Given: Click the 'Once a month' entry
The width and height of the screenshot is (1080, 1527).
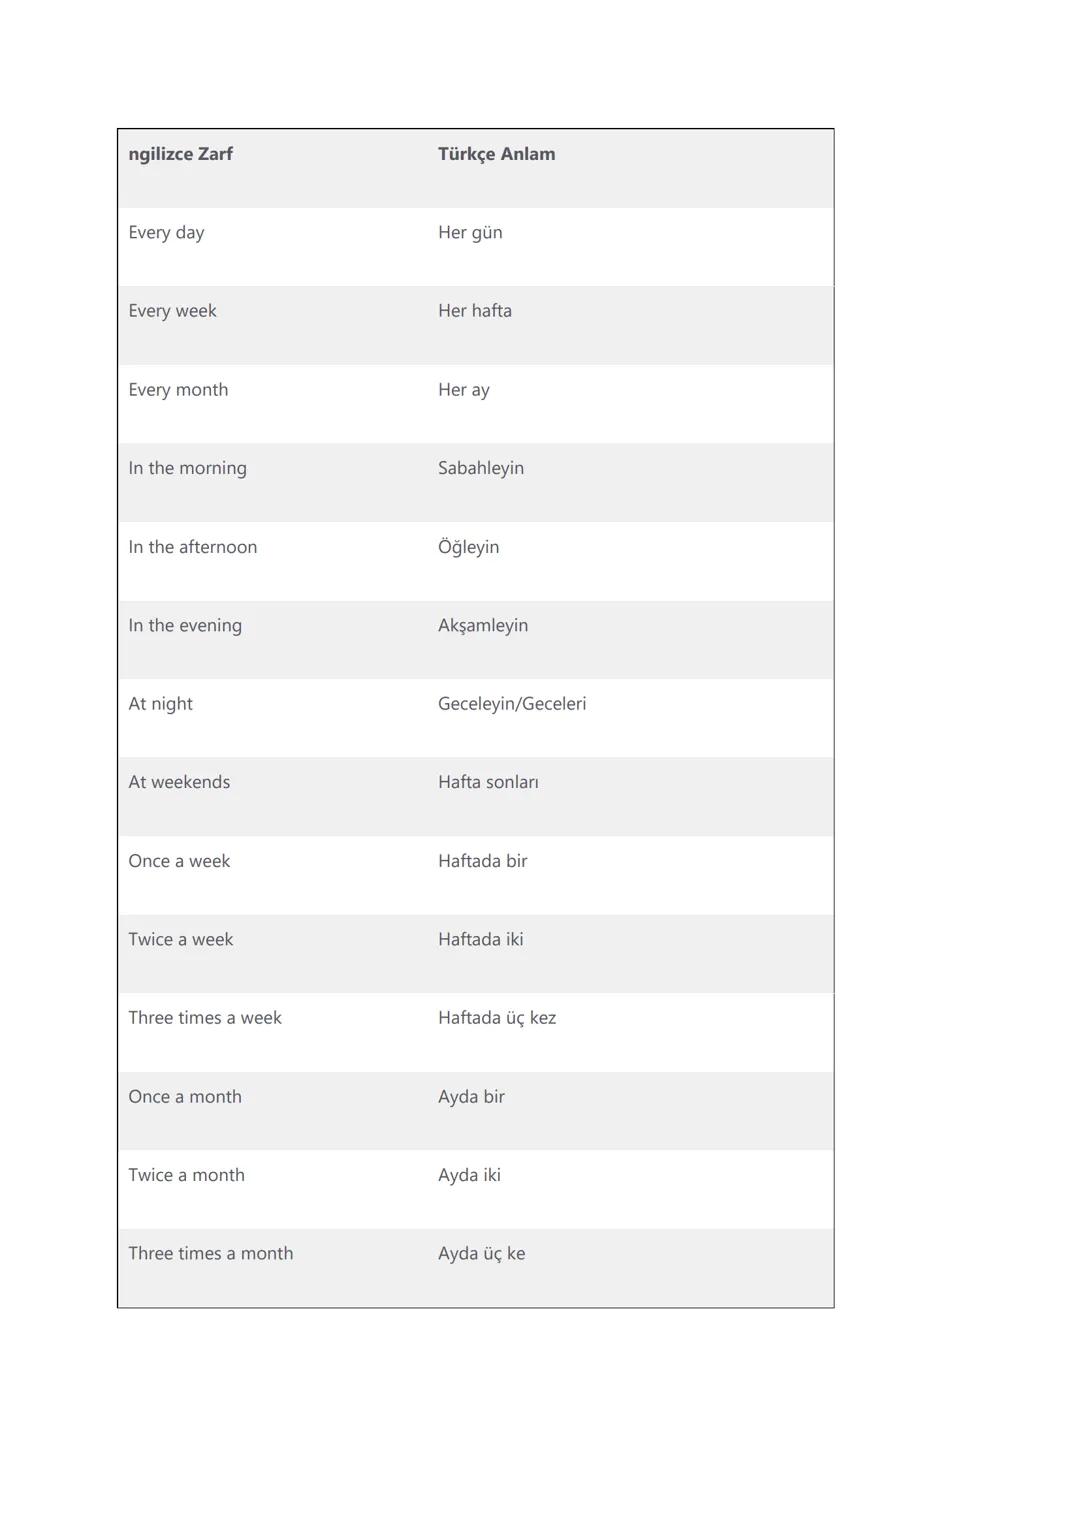Looking at the screenshot, I should point(185,1097).
